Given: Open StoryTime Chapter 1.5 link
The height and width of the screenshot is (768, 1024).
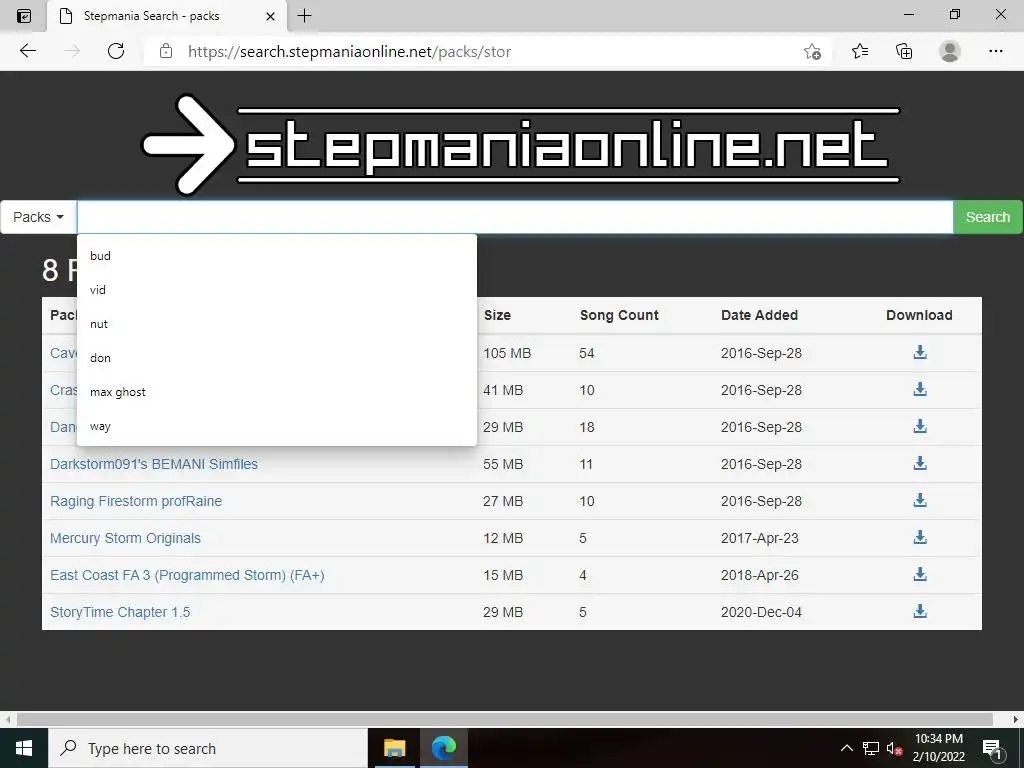Looking at the screenshot, I should pos(120,612).
